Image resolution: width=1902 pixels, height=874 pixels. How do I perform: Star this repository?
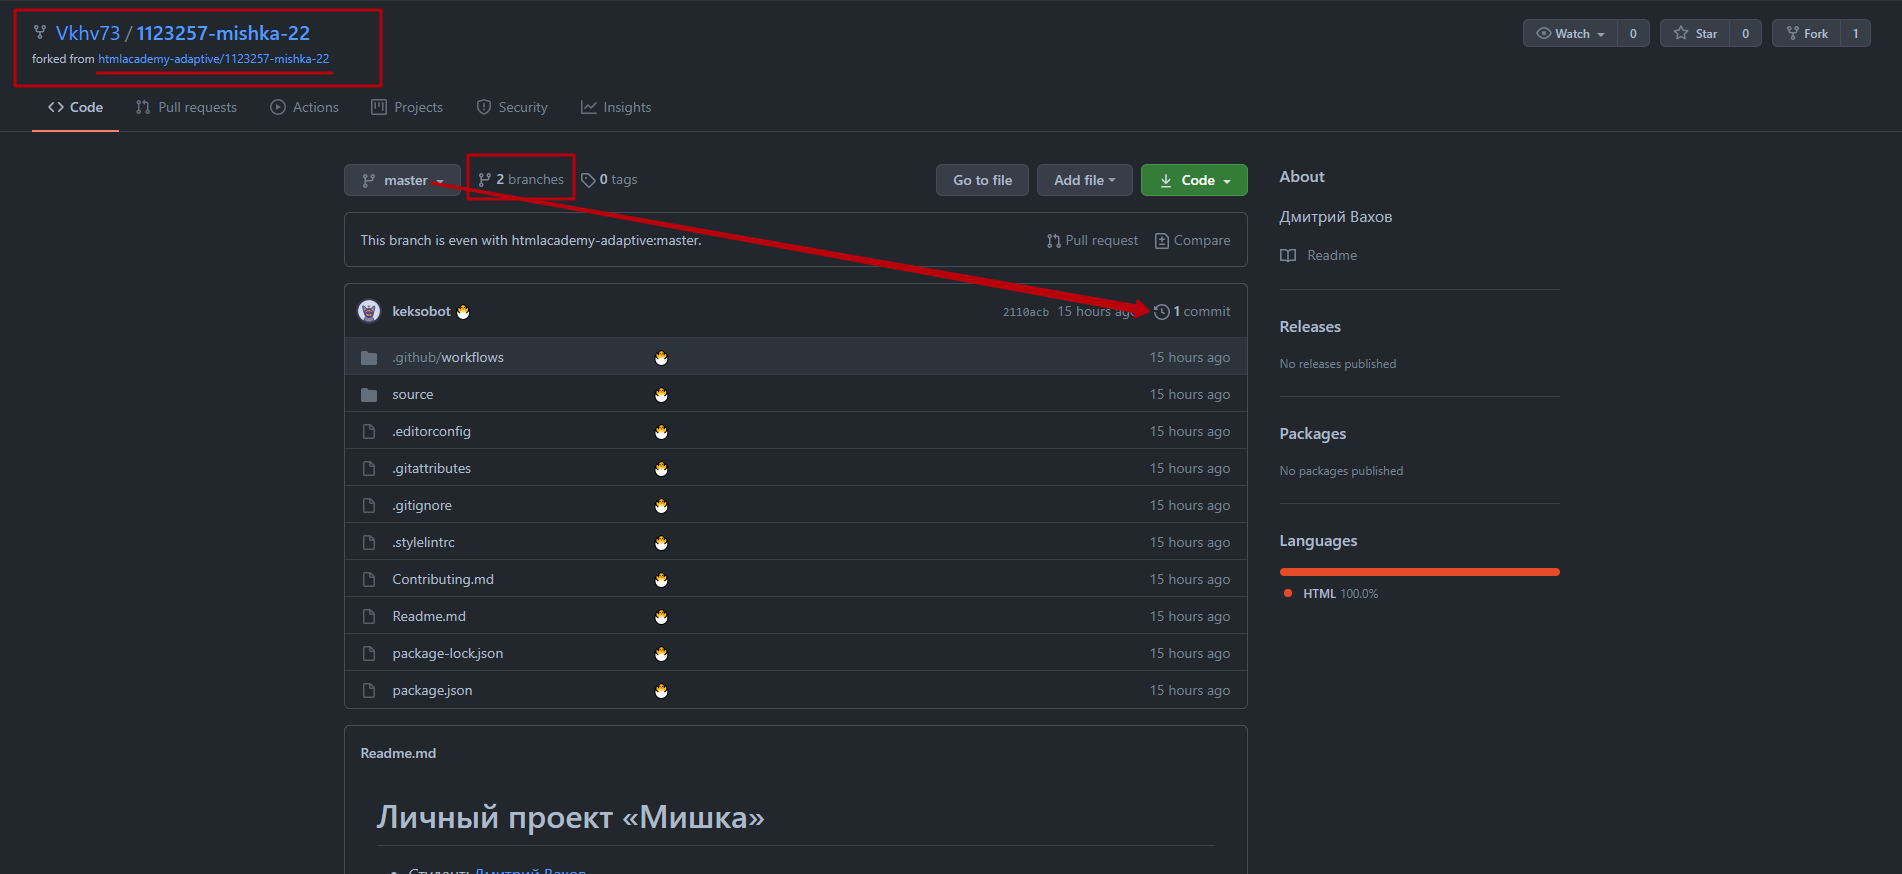click(1695, 33)
